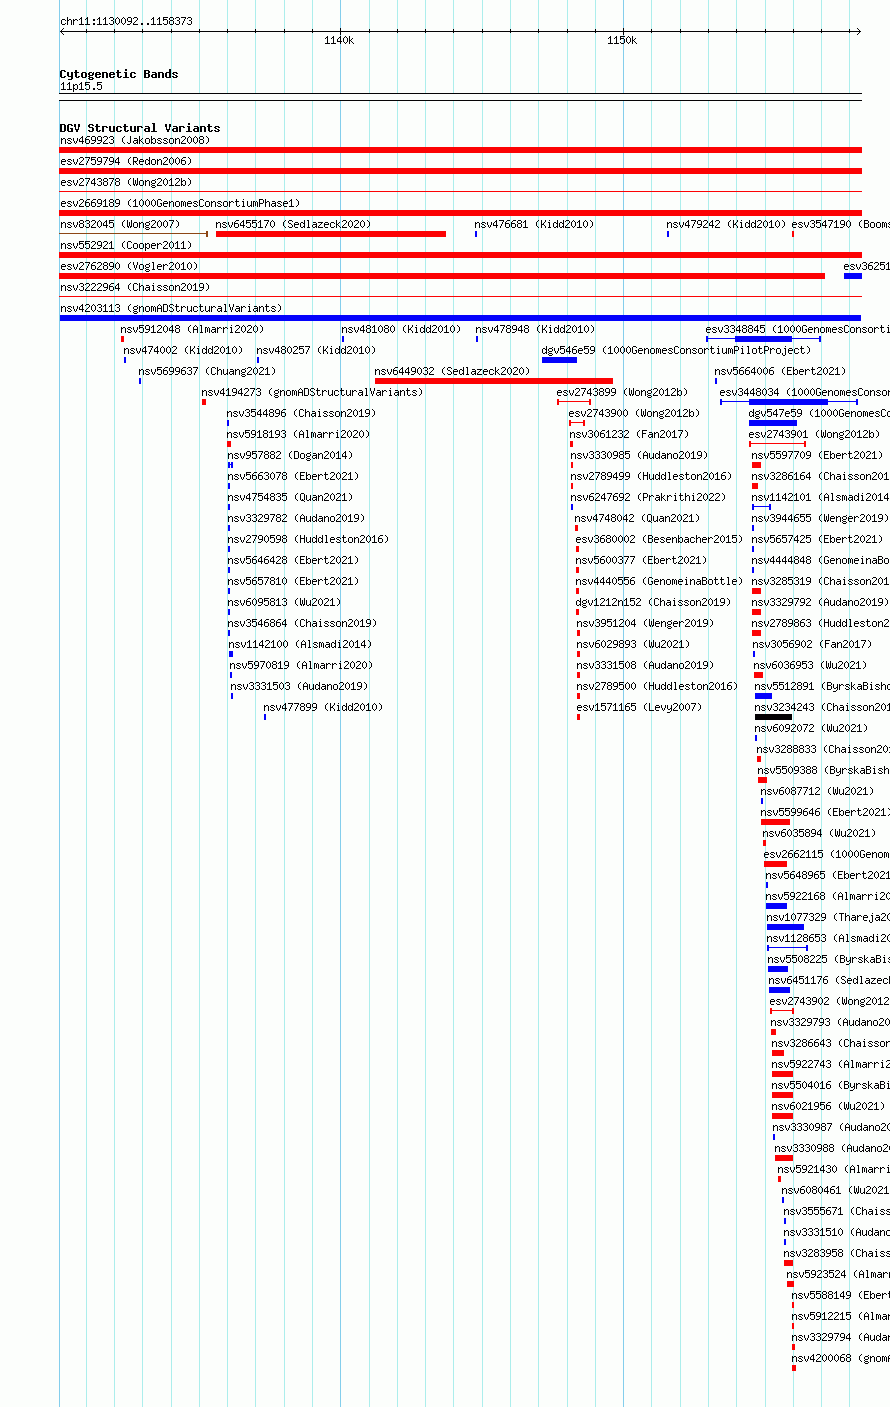Screen dimensions: 890x1407
Task: Open nsv4194273 (gnomADStructuralVariants) entry
Action: coord(312,392)
